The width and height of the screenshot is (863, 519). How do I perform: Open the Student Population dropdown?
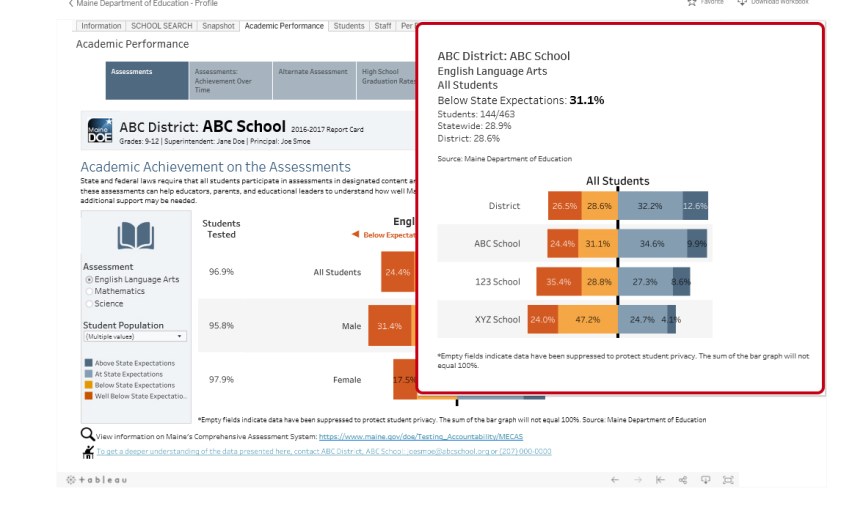pos(134,337)
